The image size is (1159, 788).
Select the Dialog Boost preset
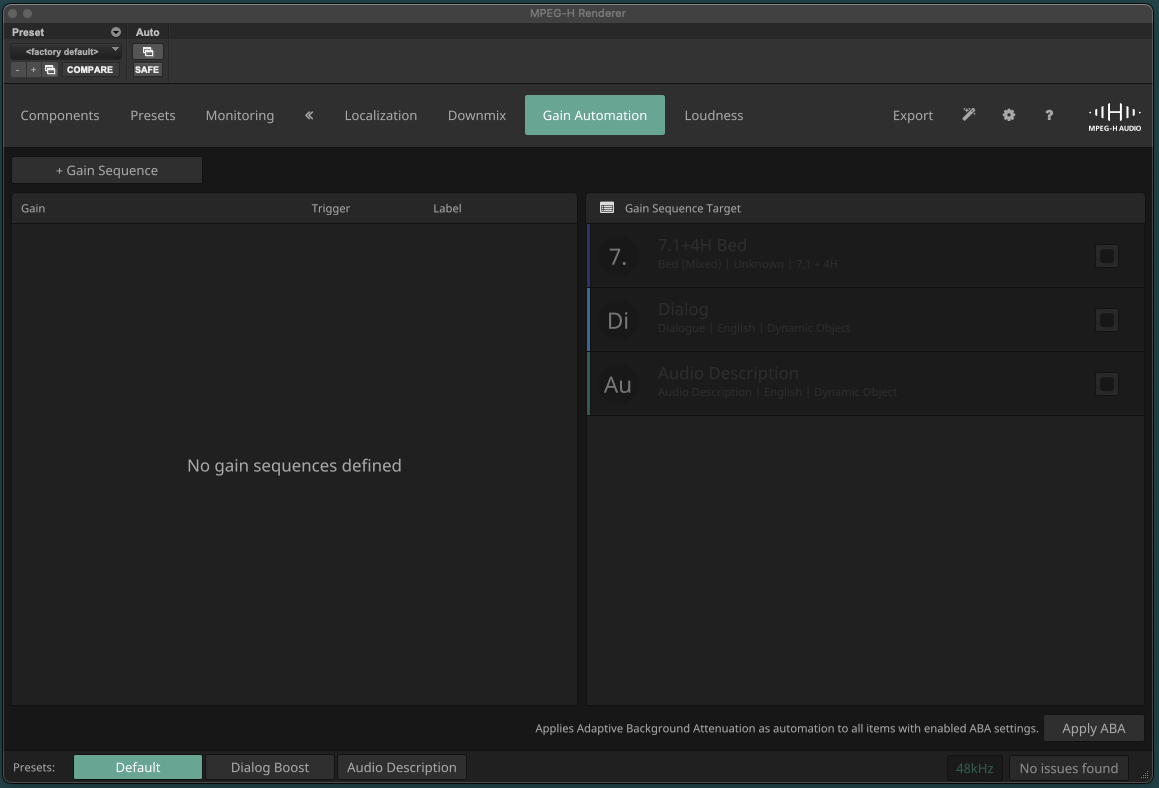[x=270, y=767]
